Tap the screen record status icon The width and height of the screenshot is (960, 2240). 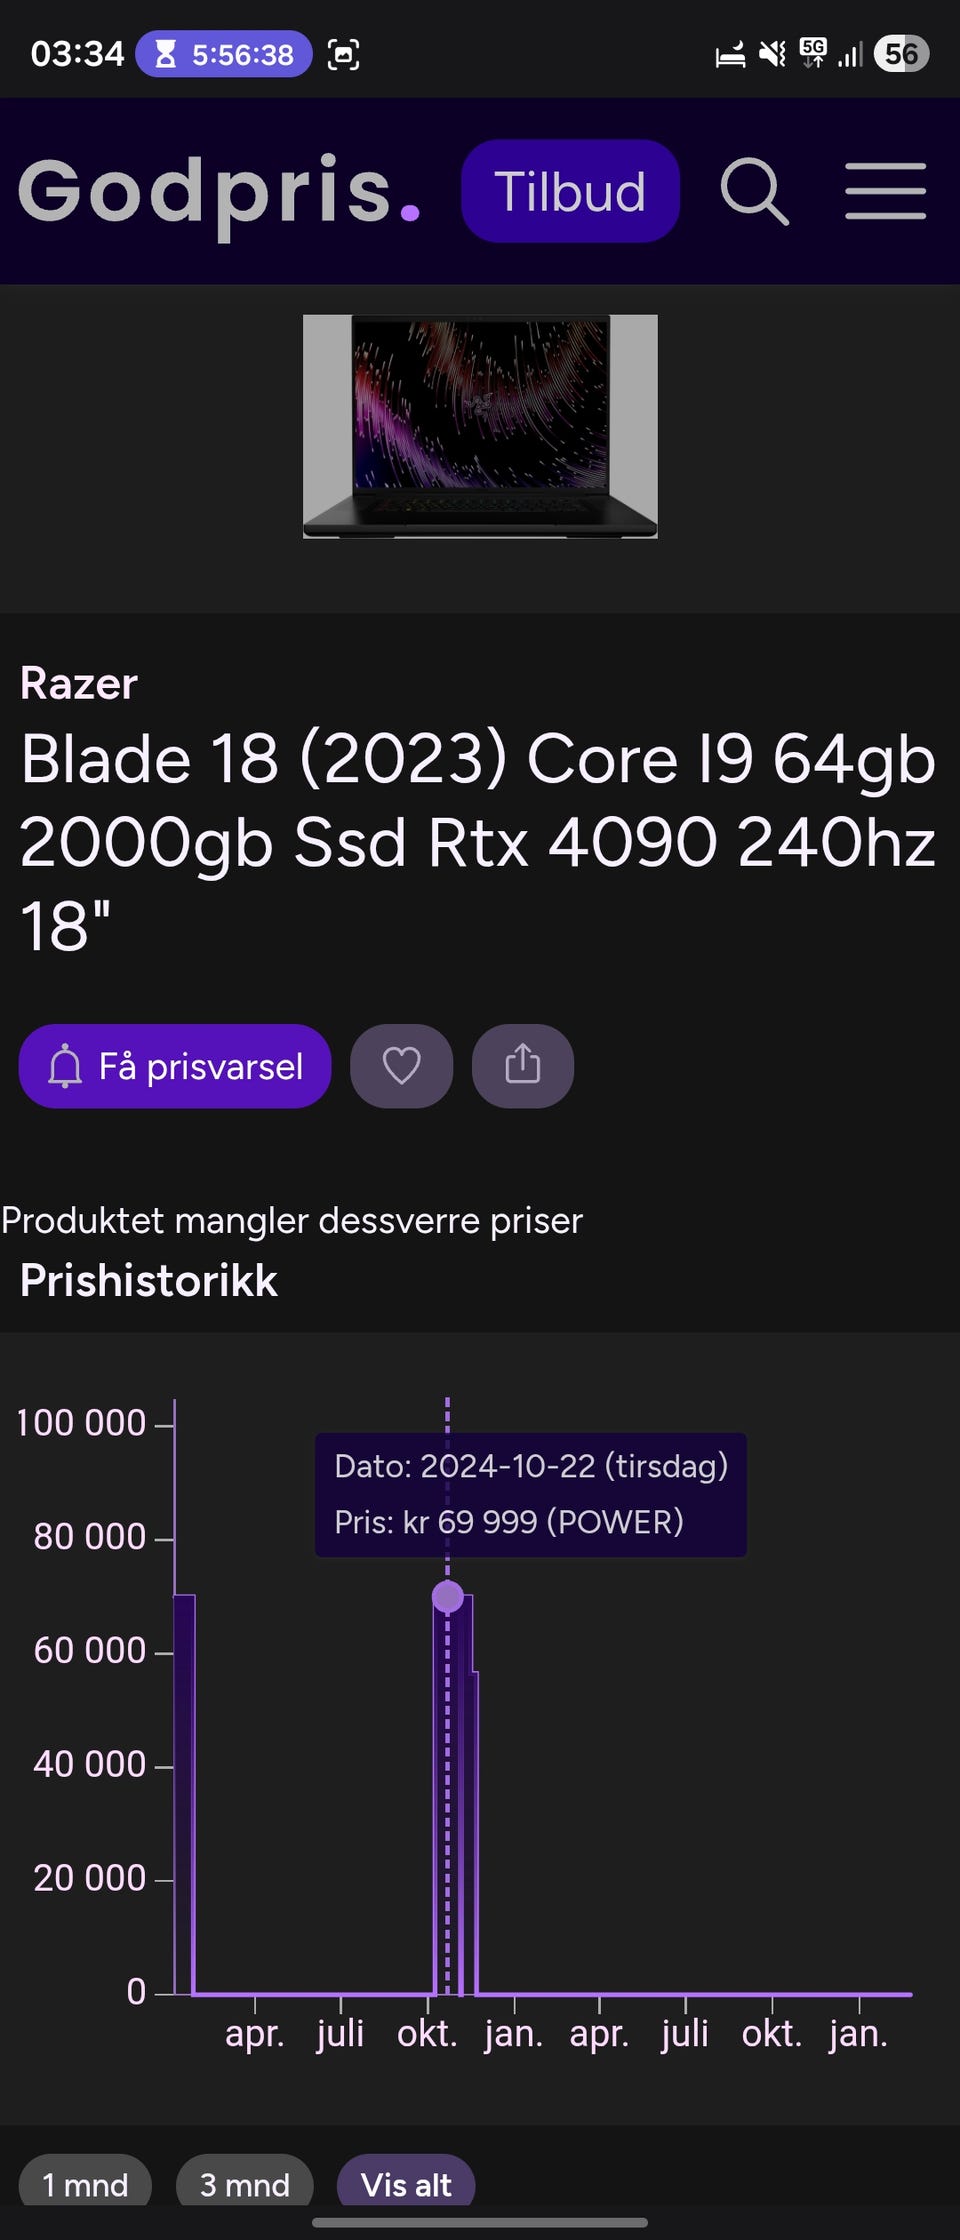(343, 54)
